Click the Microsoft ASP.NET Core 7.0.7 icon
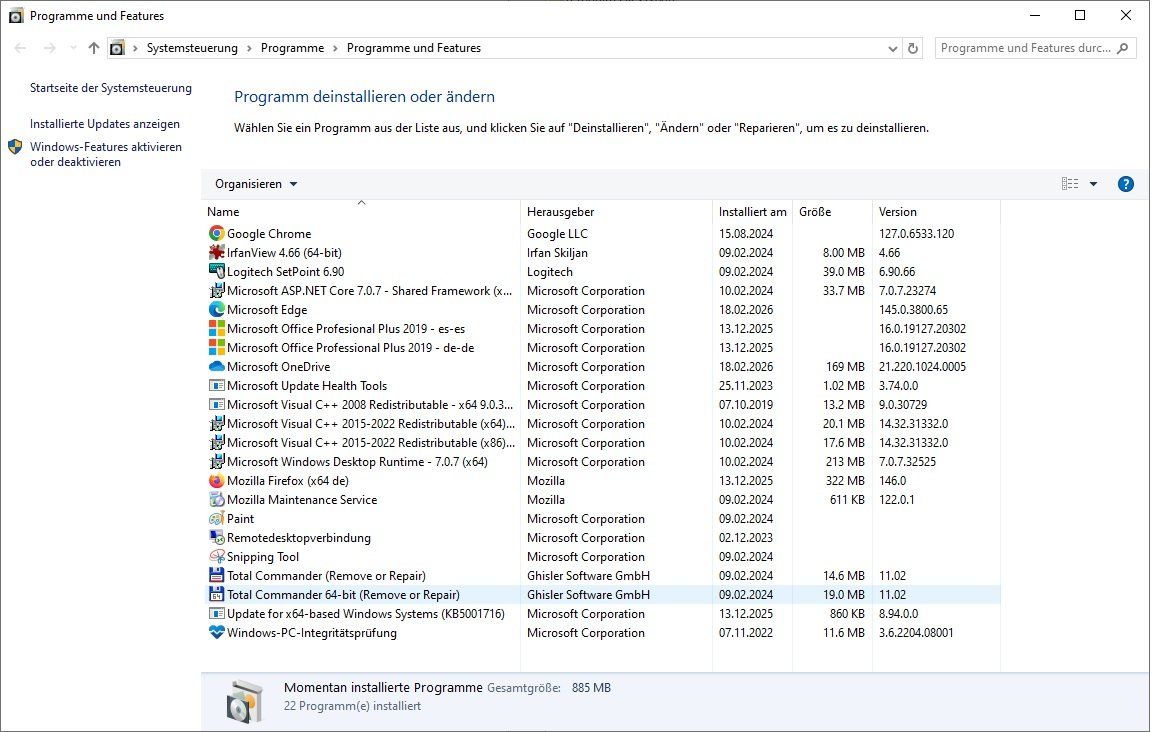The image size is (1152, 732). point(217,291)
